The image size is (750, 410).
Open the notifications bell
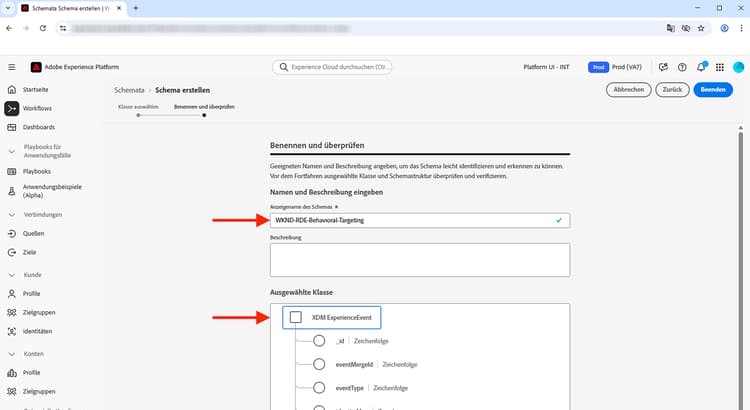point(701,67)
